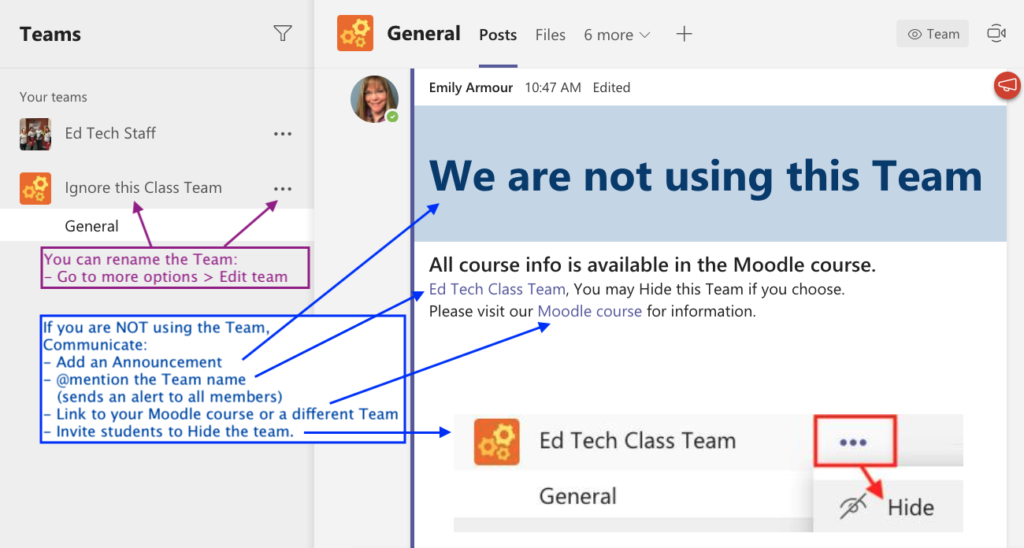Click the All course info subheading
The image size is (1024, 548).
point(652,265)
